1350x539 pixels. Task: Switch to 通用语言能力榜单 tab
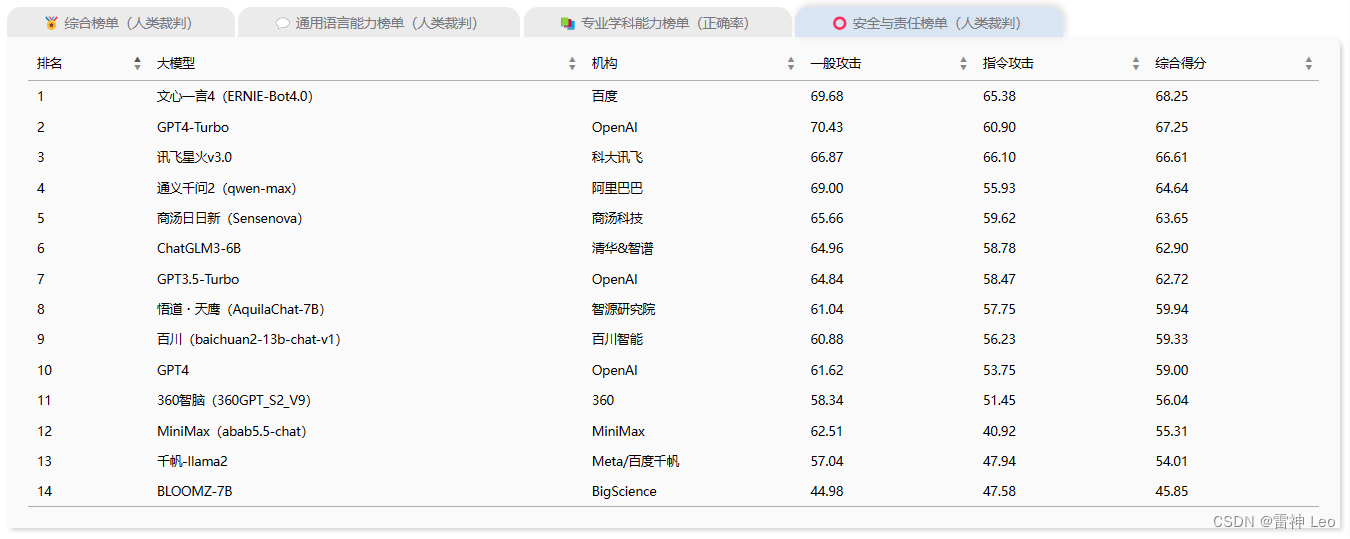pos(379,22)
